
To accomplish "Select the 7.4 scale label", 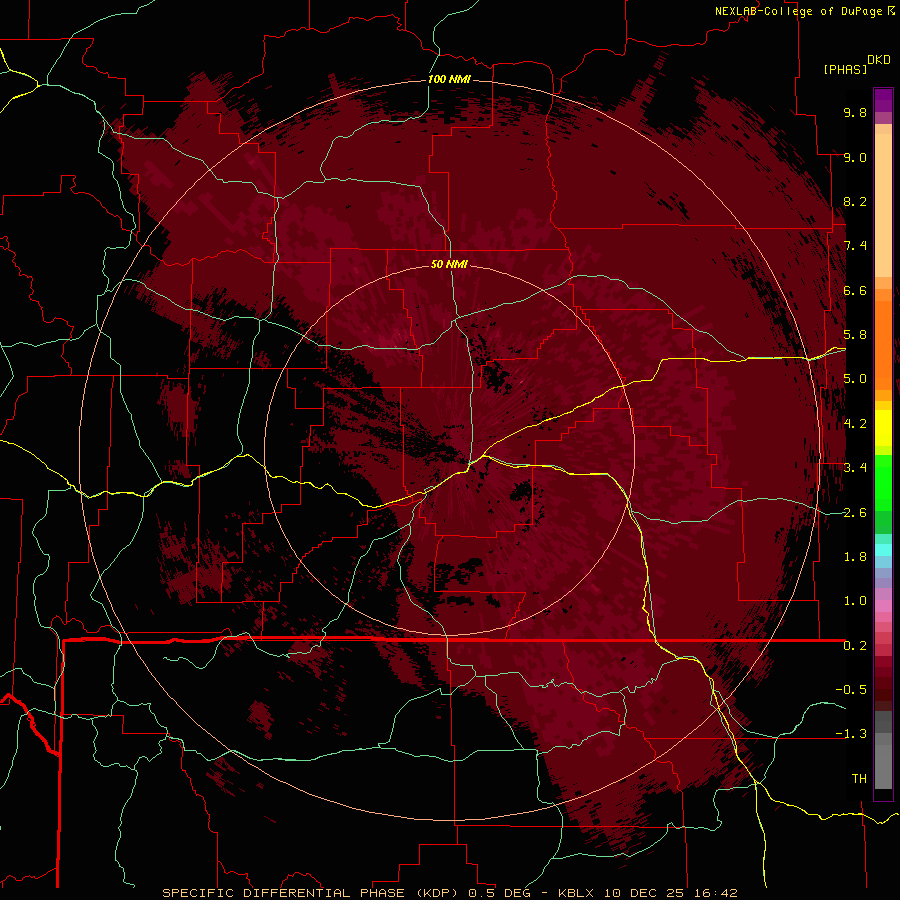I will click(855, 246).
